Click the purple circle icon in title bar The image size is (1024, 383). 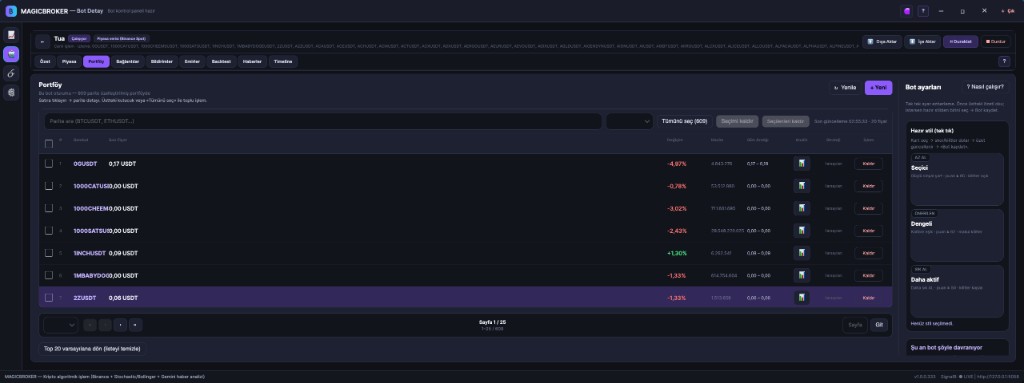906,11
